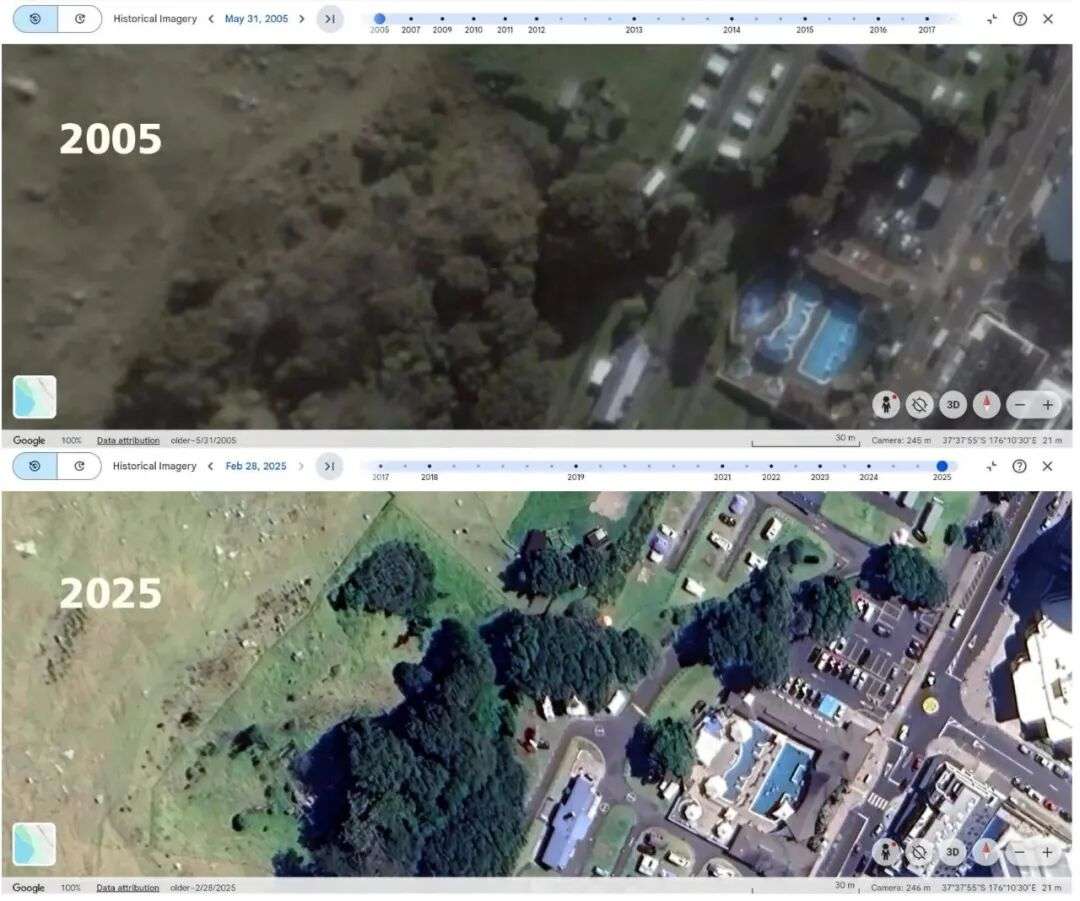
Task: Click the compass icon in the 2025 view
Action: pos(987,852)
